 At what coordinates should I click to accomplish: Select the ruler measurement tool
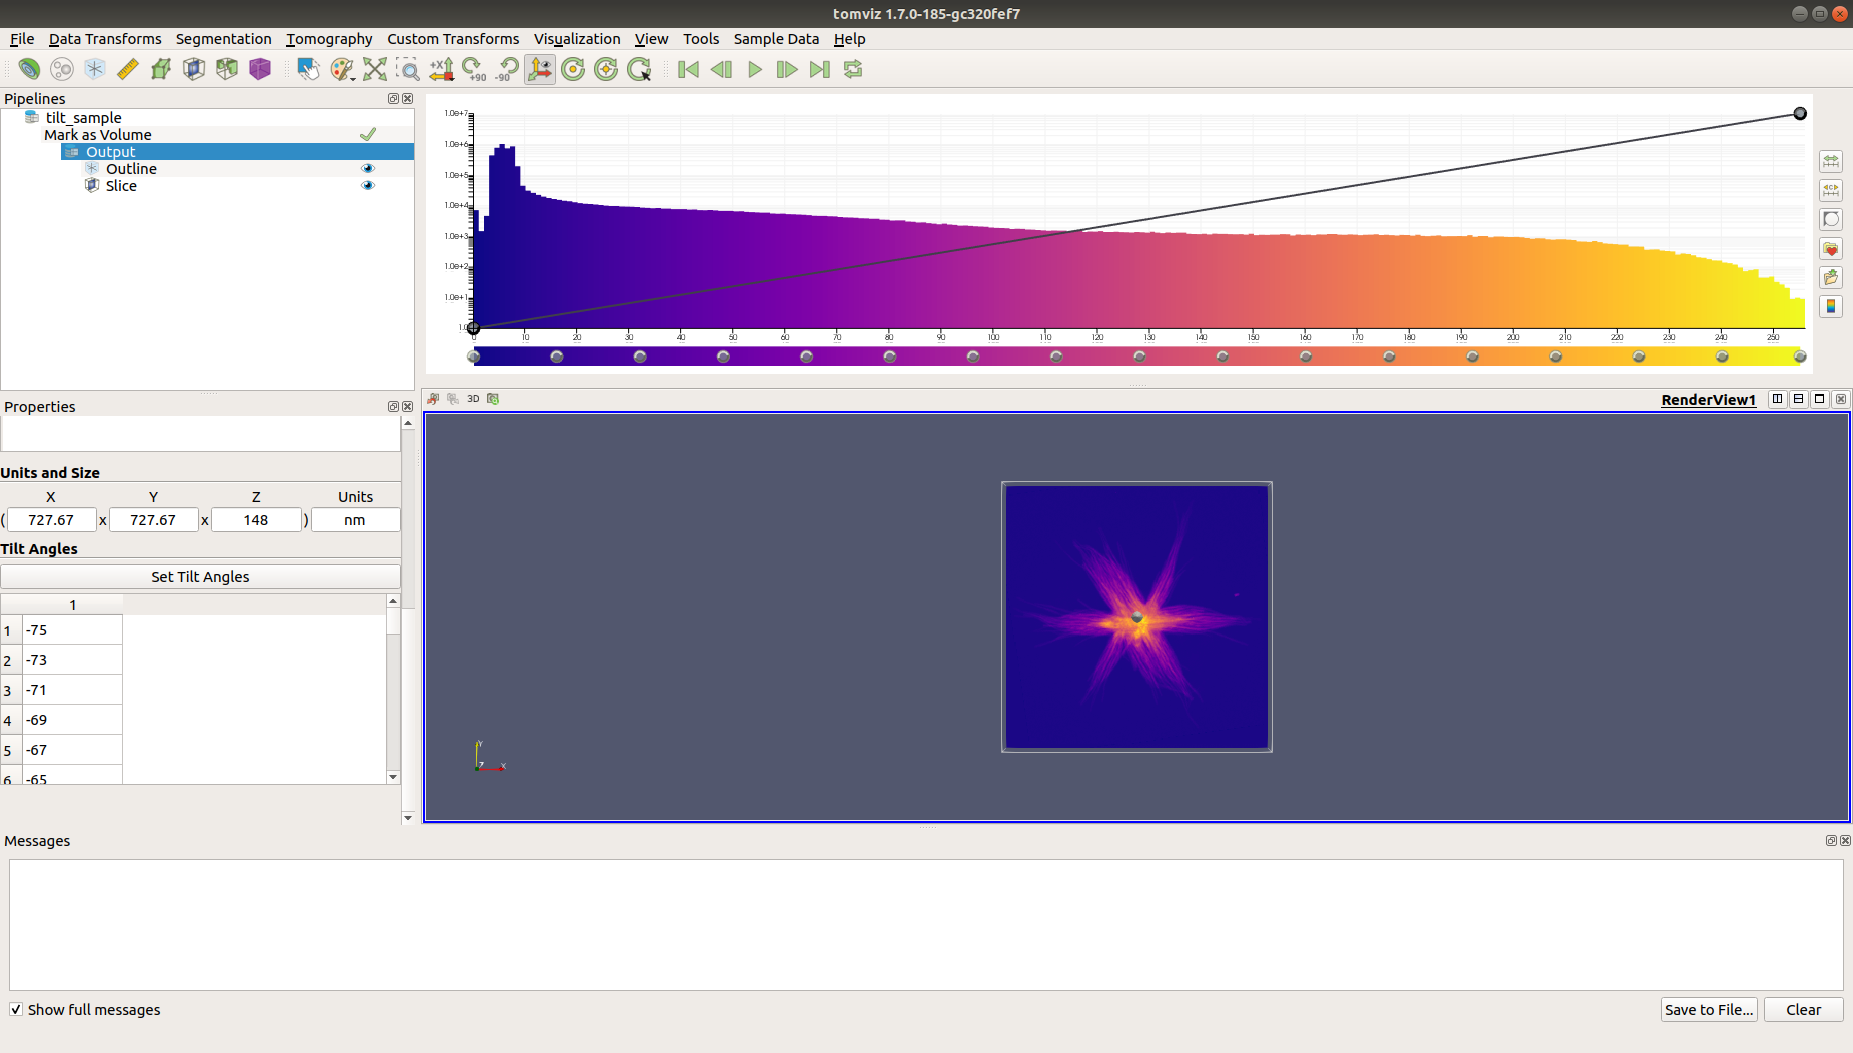(127, 69)
